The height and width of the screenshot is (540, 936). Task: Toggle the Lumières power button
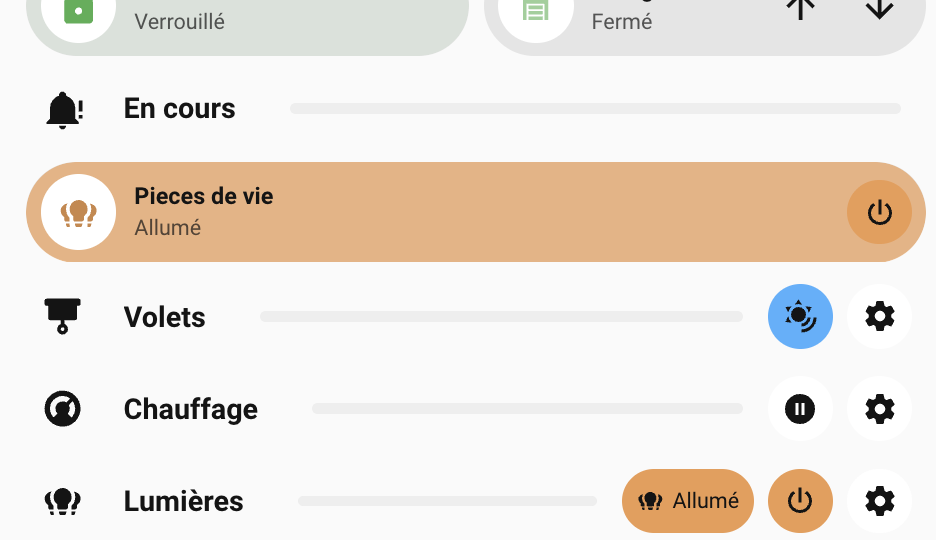click(x=800, y=501)
